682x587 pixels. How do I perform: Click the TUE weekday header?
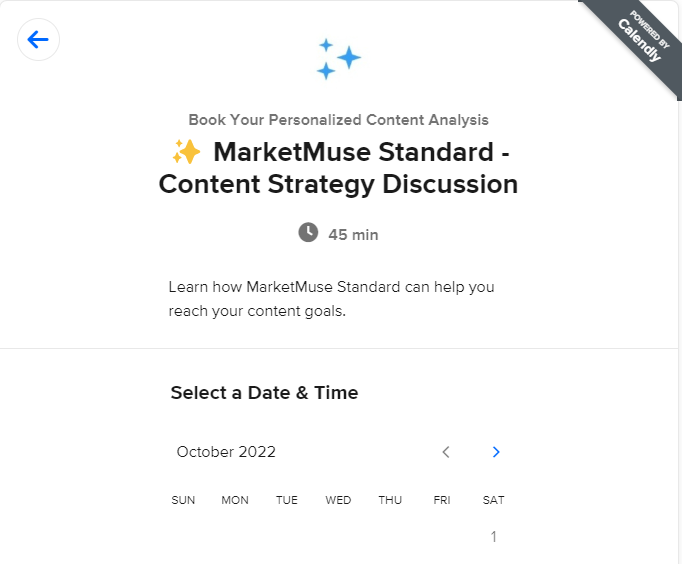(x=287, y=500)
